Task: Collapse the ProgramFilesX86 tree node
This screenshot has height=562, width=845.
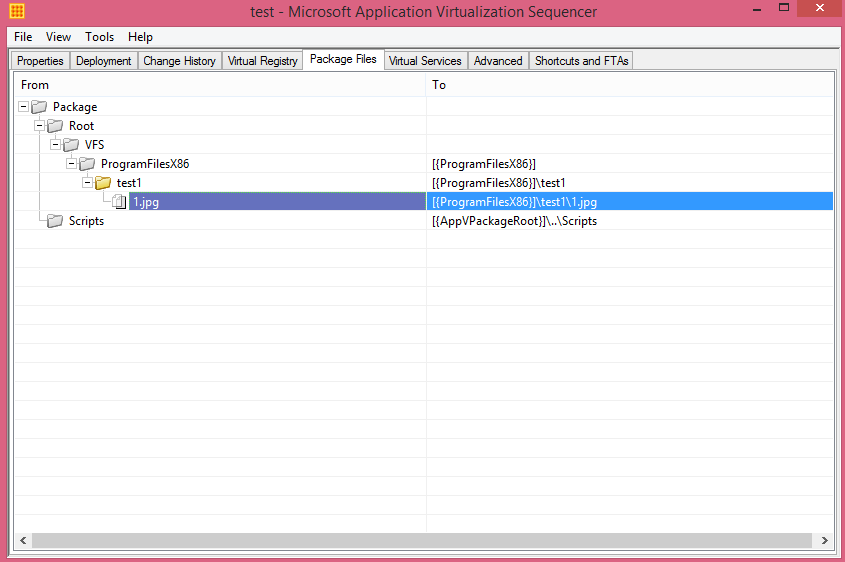Action: pos(71,163)
